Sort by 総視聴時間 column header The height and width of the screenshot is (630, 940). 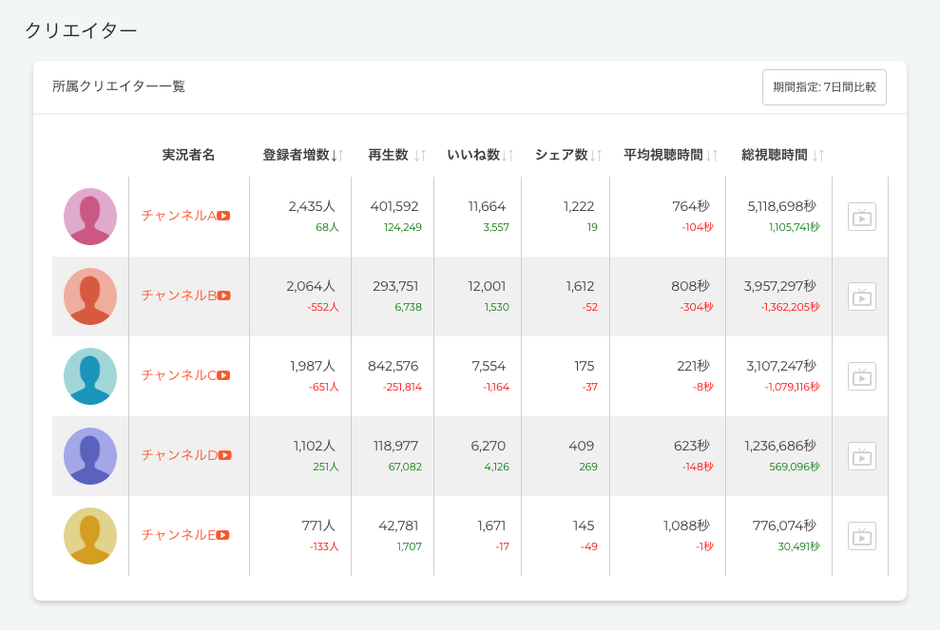pos(782,155)
